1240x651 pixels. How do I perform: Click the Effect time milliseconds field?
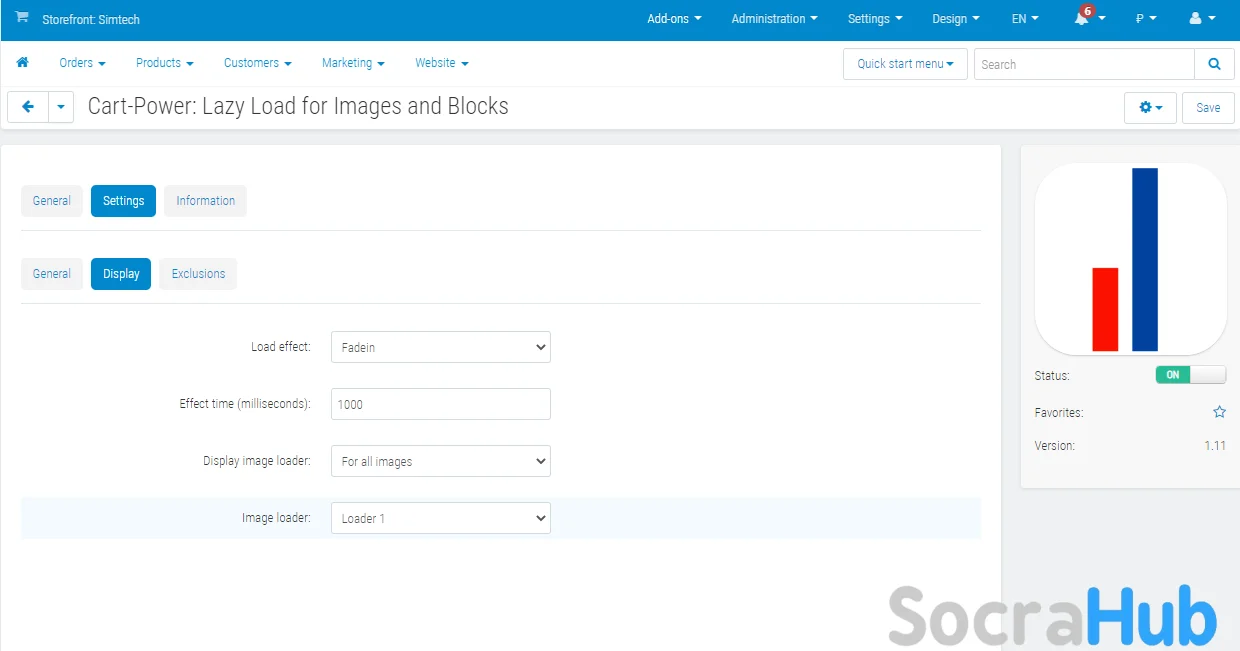click(x=440, y=404)
